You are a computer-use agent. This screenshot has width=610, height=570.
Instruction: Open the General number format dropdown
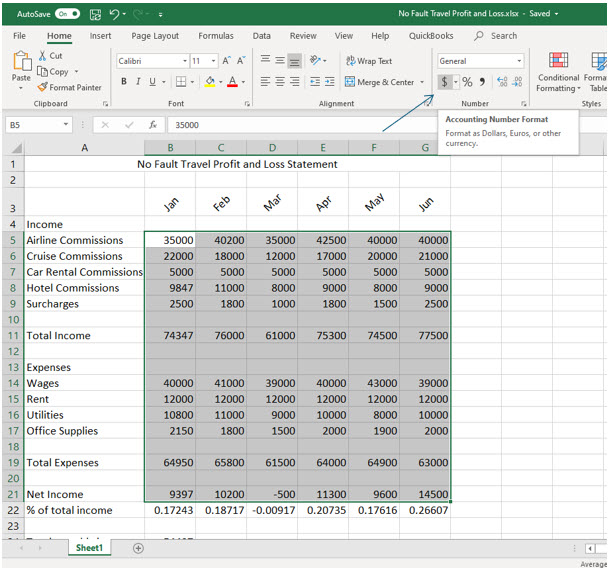pos(519,61)
